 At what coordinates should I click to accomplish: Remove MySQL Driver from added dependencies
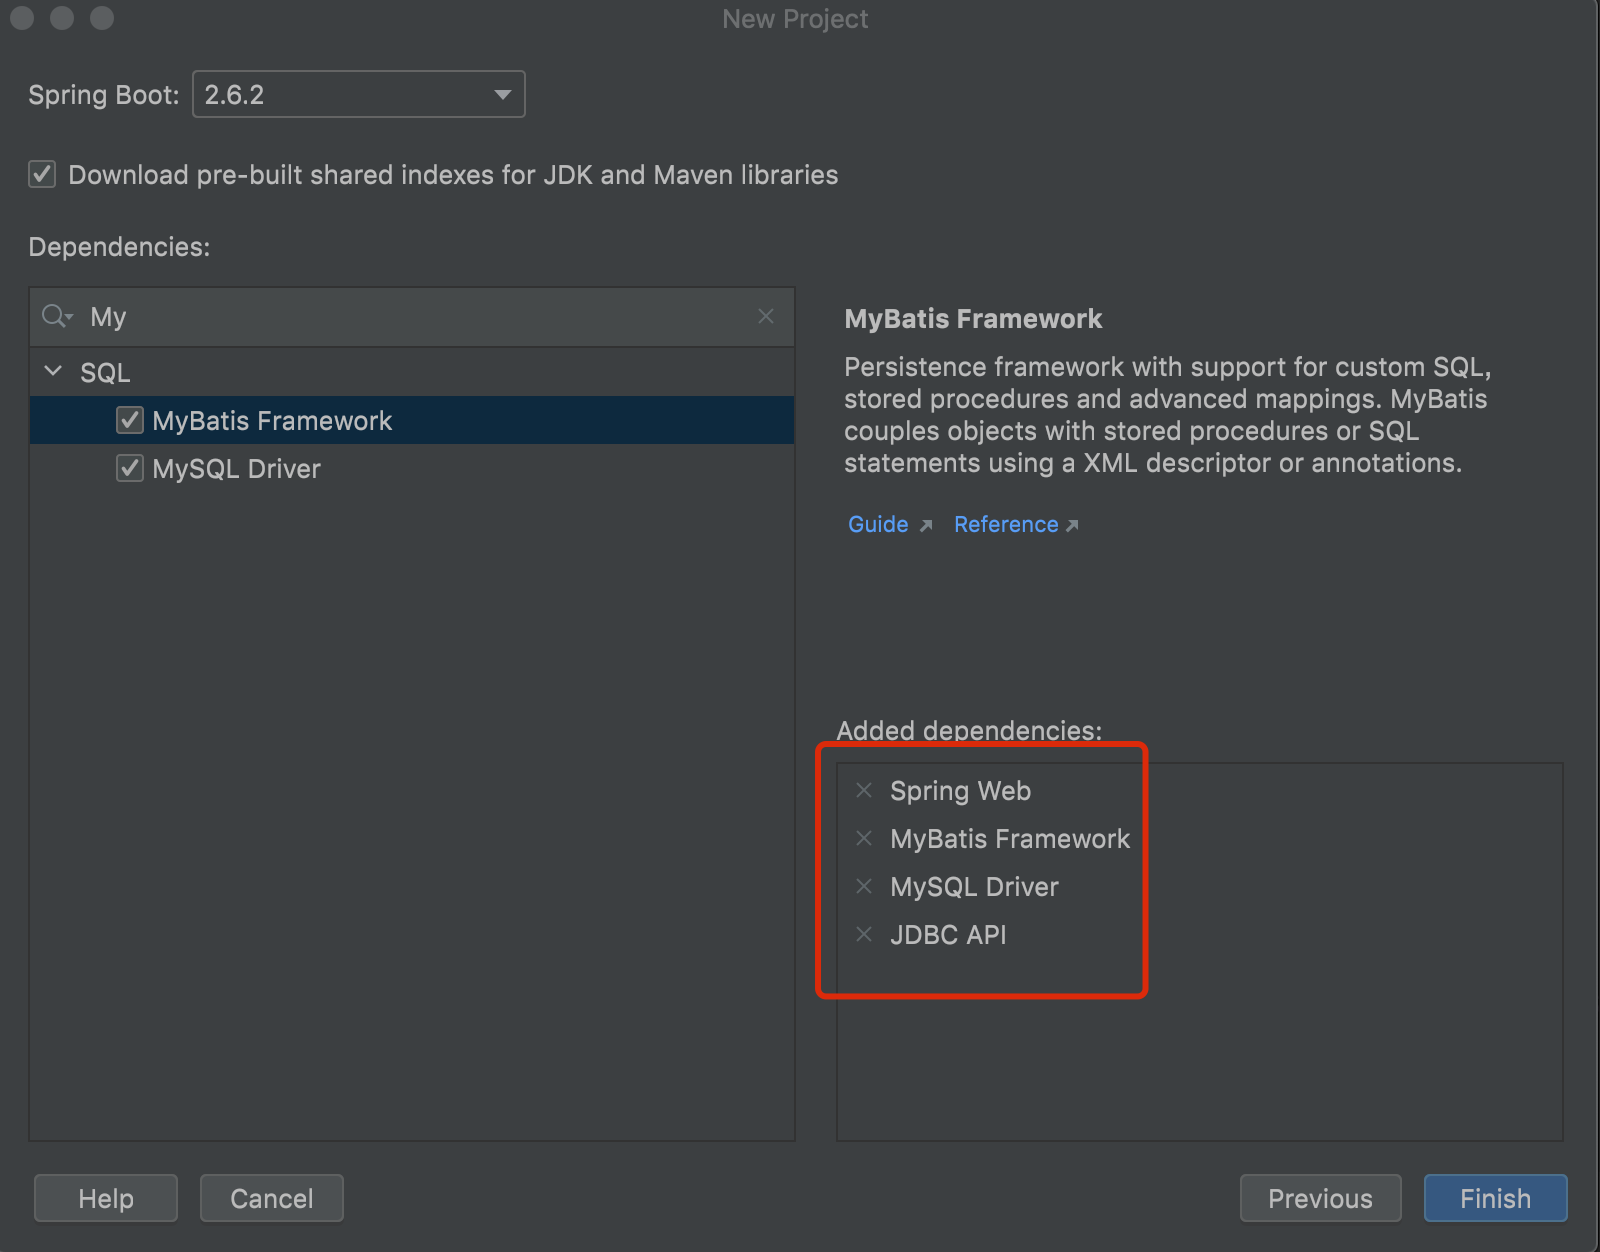pos(864,886)
